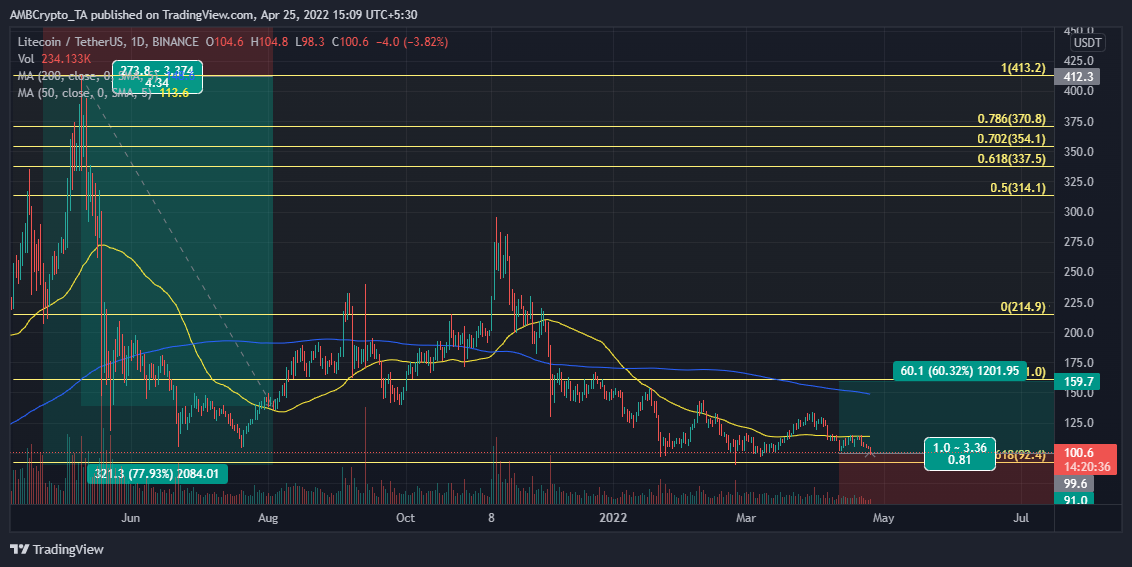Select the Fibonacci 0.5(314.1) level label
The height and width of the screenshot is (567, 1132).
point(1018,188)
